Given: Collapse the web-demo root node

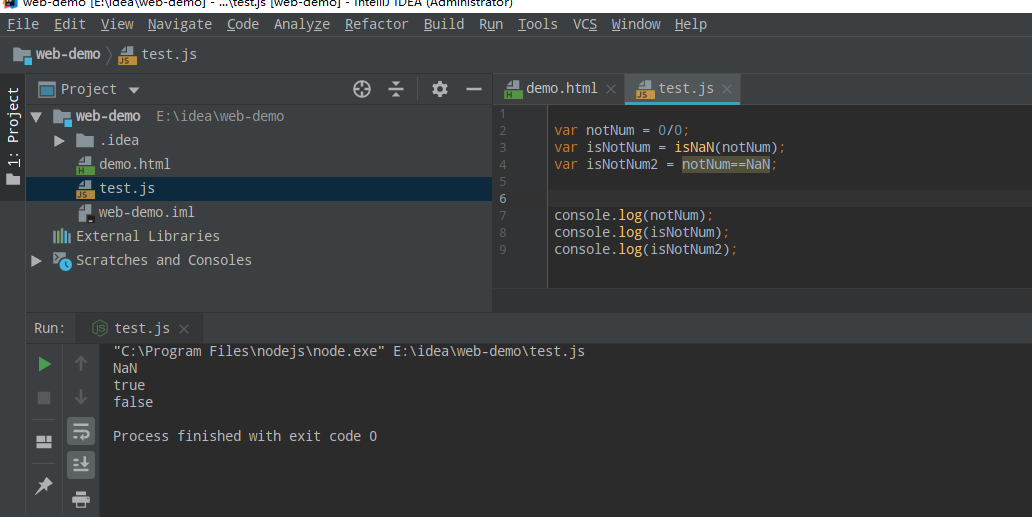Looking at the screenshot, I should [36, 117].
